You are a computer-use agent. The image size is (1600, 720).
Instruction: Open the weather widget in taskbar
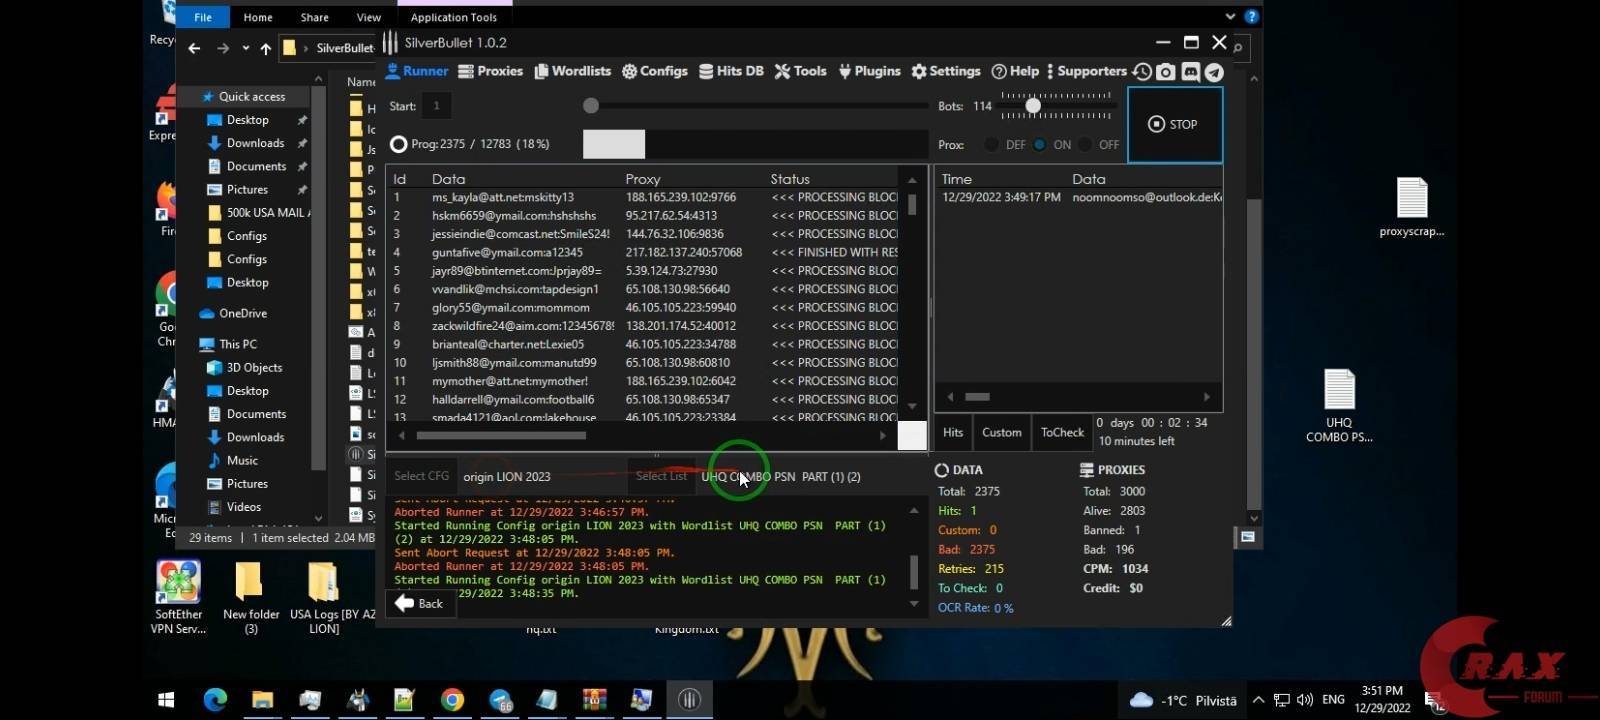(x=1183, y=700)
